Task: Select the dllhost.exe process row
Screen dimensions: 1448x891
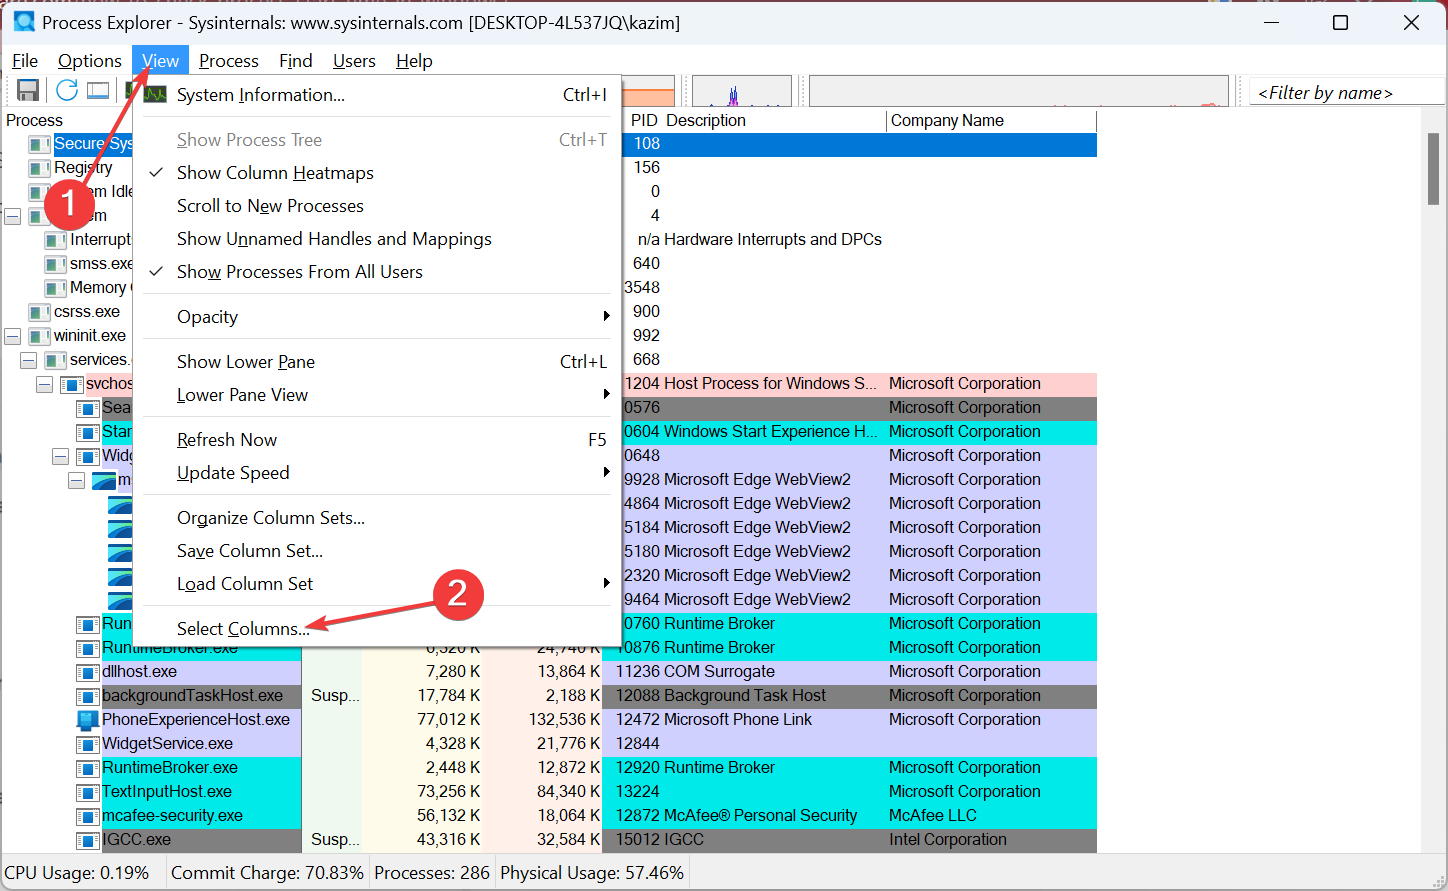Action: (549, 672)
